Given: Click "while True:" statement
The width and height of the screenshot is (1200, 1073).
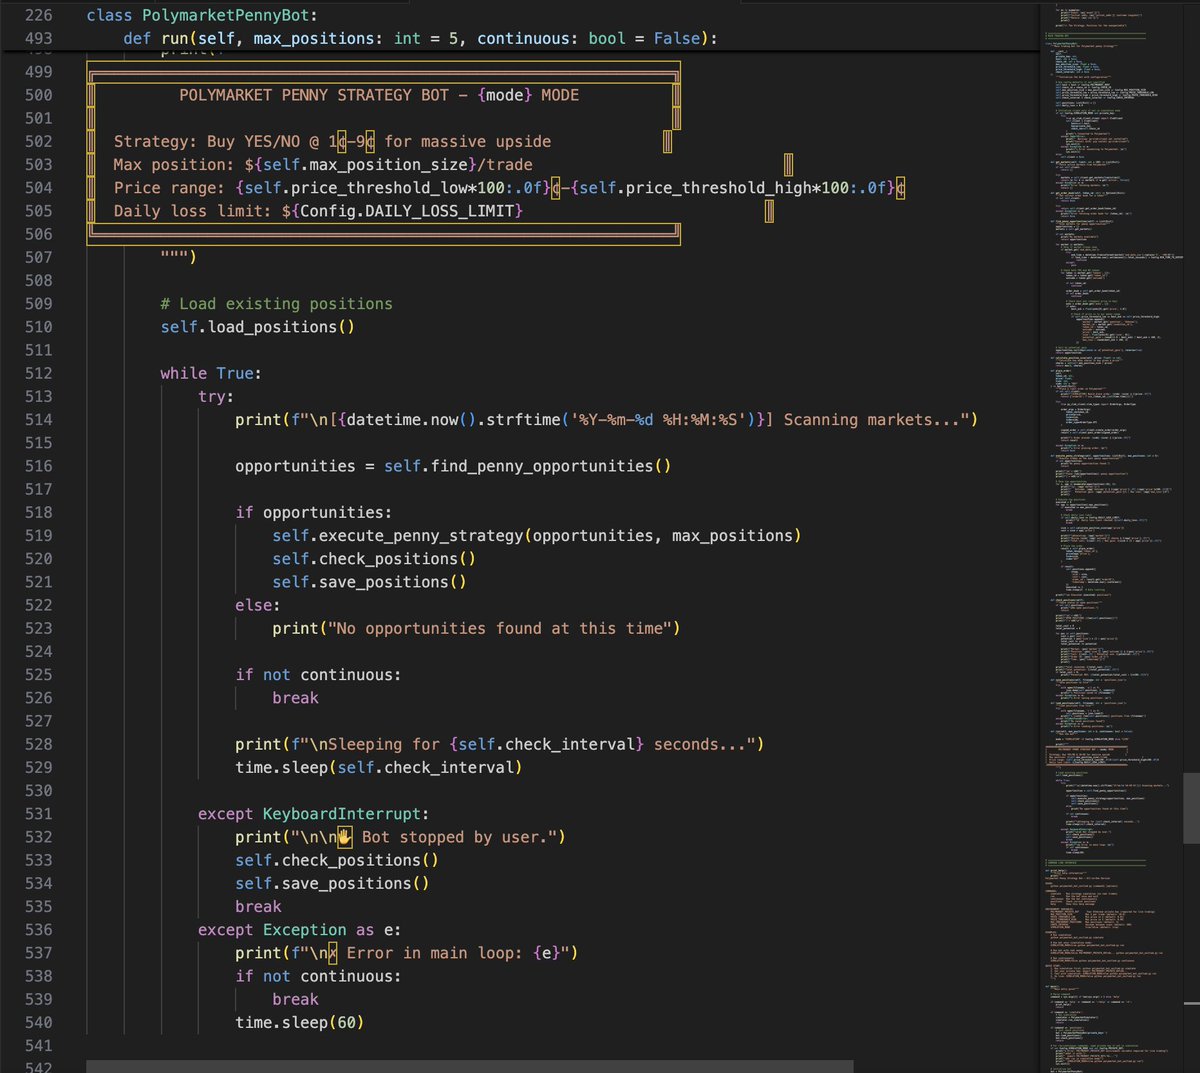Looking at the screenshot, I should click(x=211, y=373).
